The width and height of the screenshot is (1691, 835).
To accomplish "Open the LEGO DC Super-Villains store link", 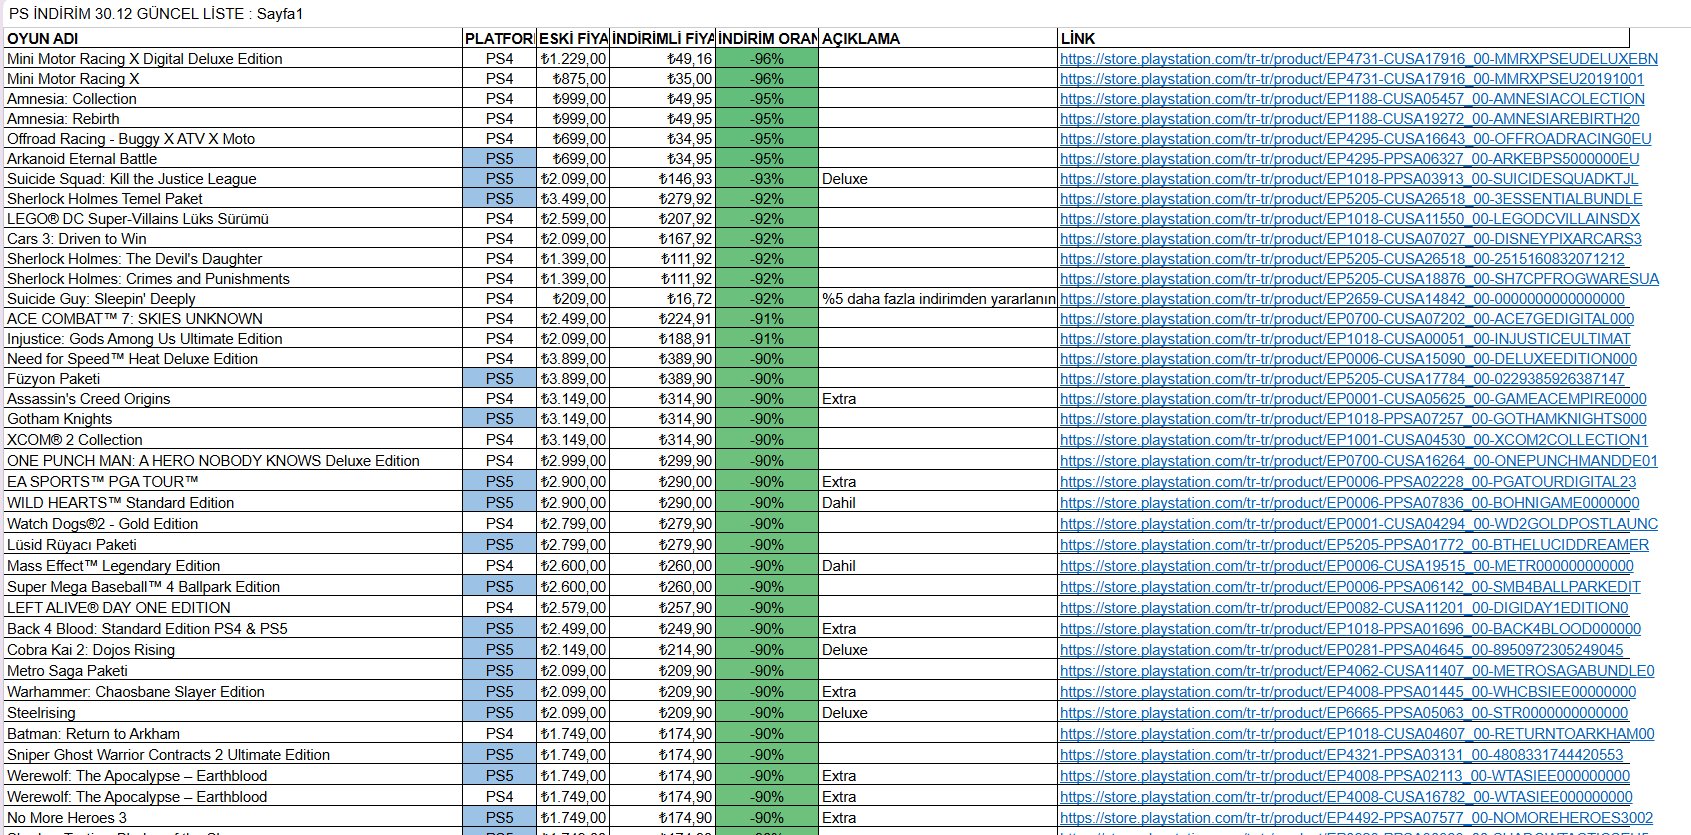I will point(1350,219).
